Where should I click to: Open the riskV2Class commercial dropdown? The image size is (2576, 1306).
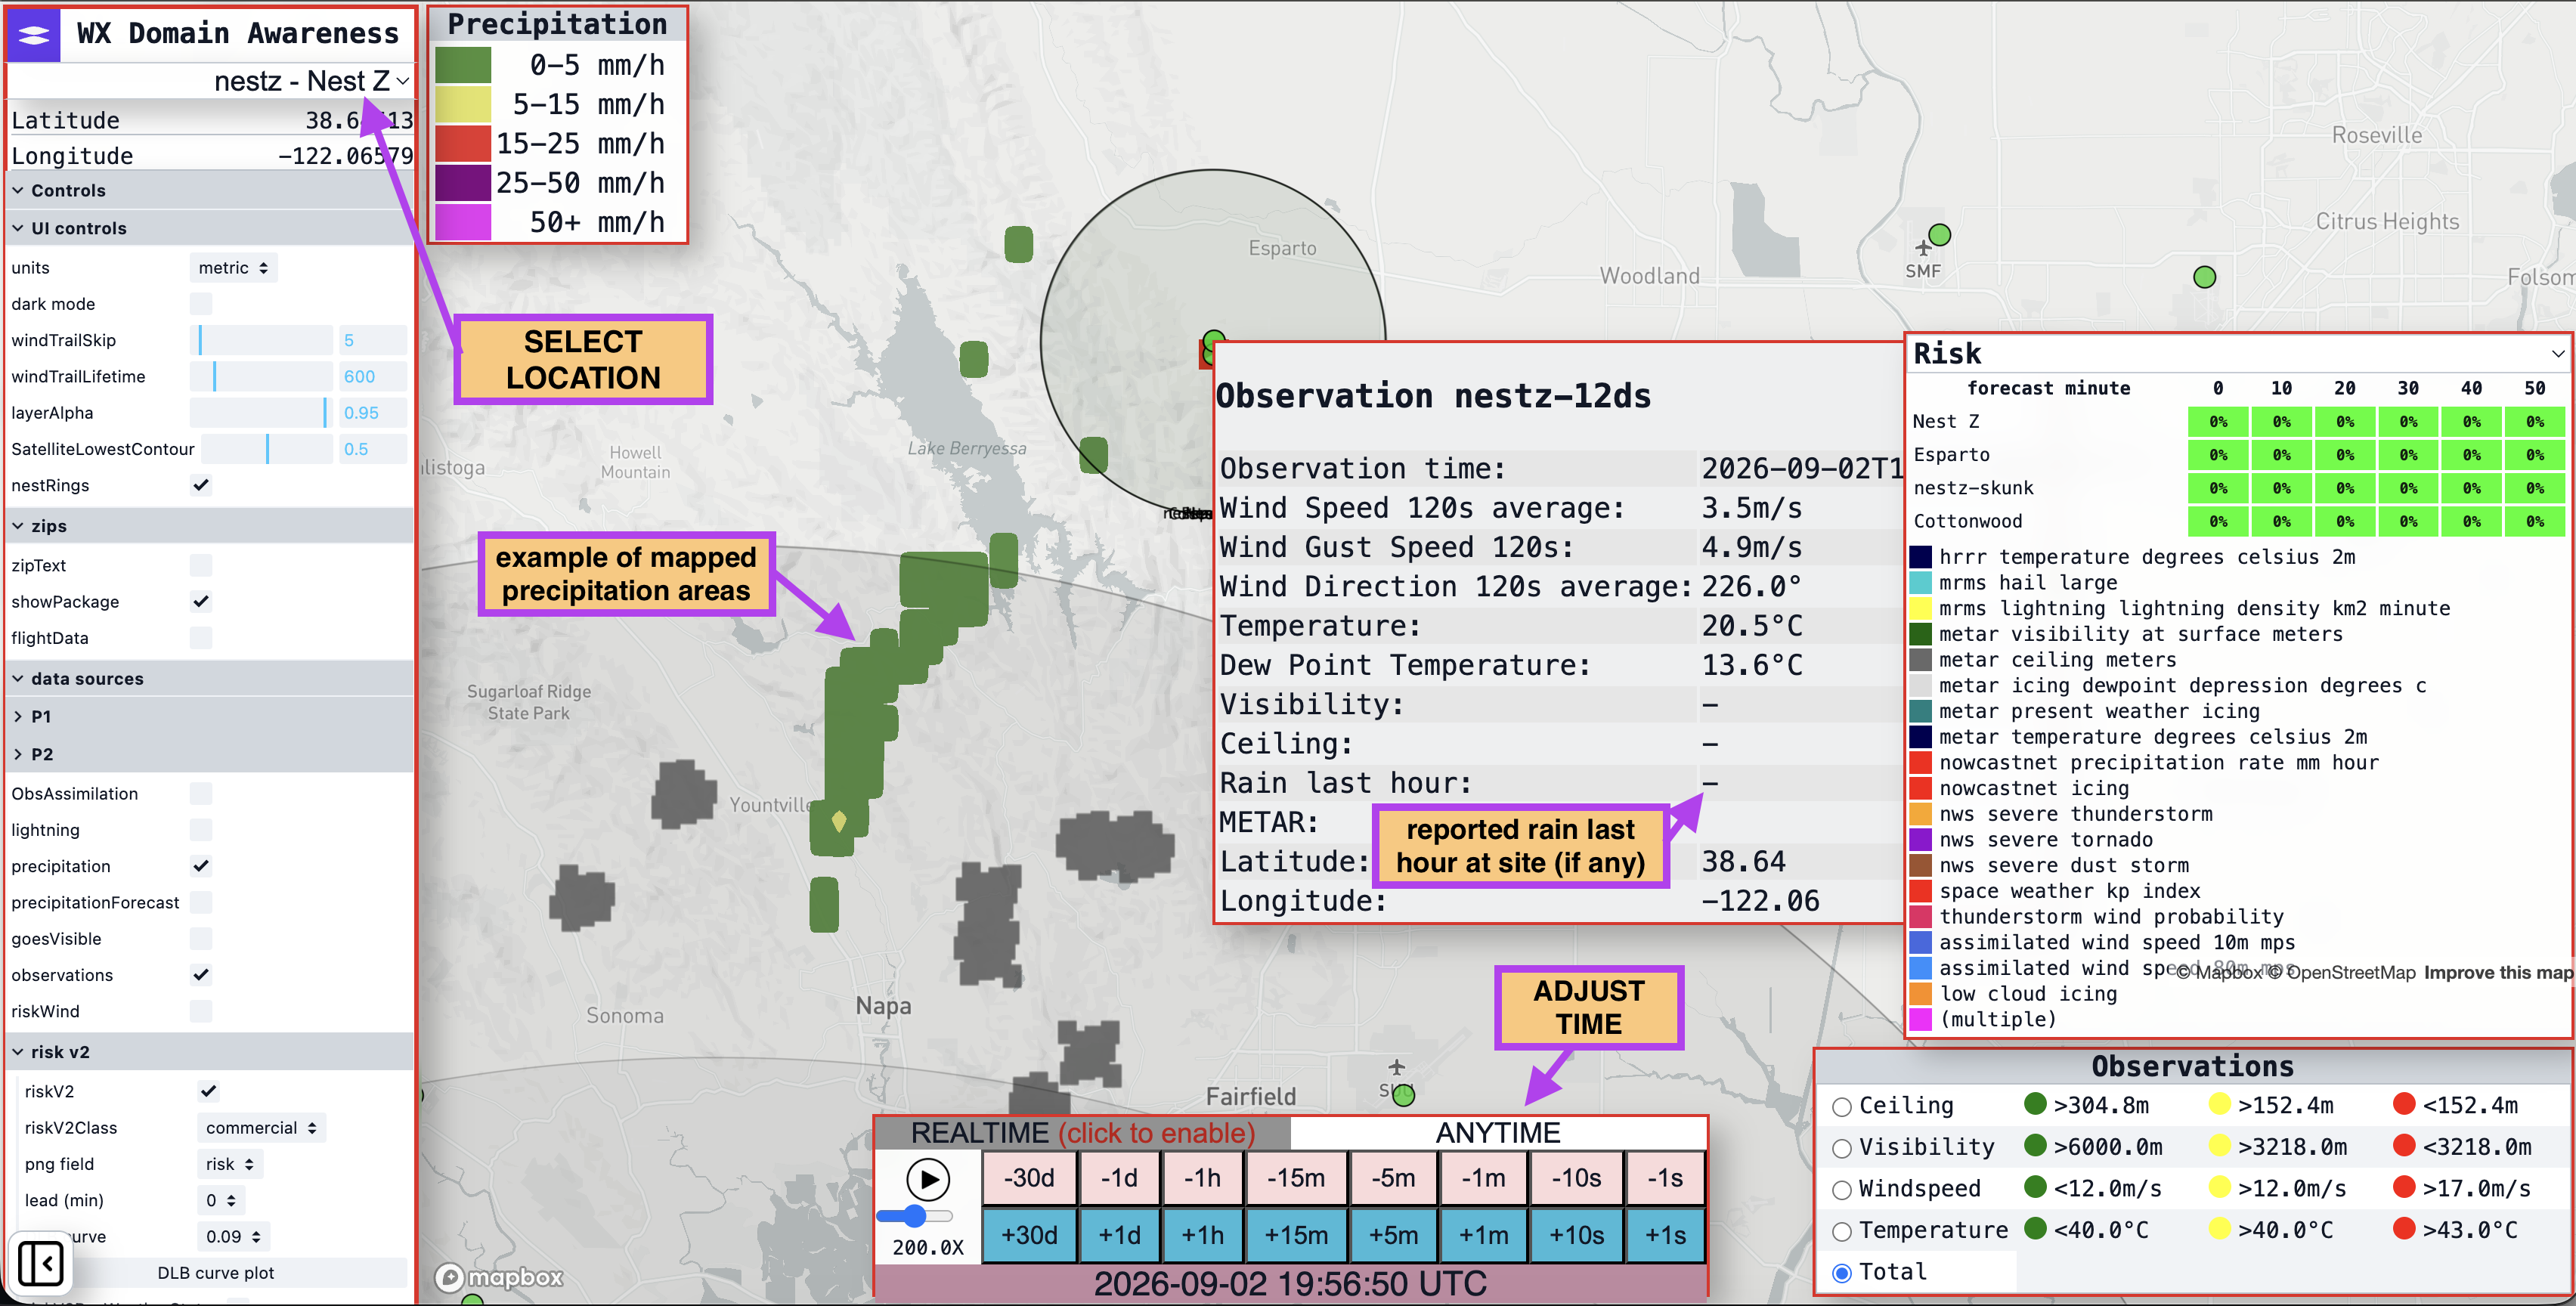pos(261,1128)
